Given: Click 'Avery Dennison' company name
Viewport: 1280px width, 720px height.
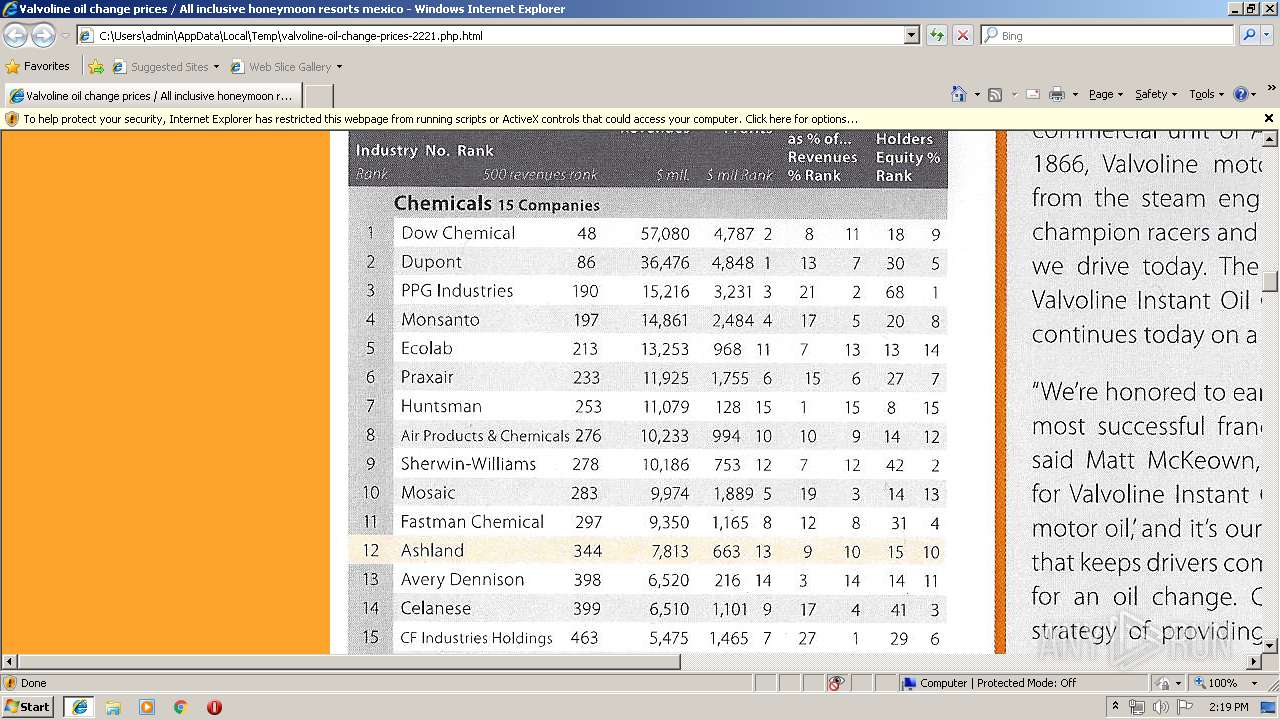Looking at the screenshot, I should (462, 580).
